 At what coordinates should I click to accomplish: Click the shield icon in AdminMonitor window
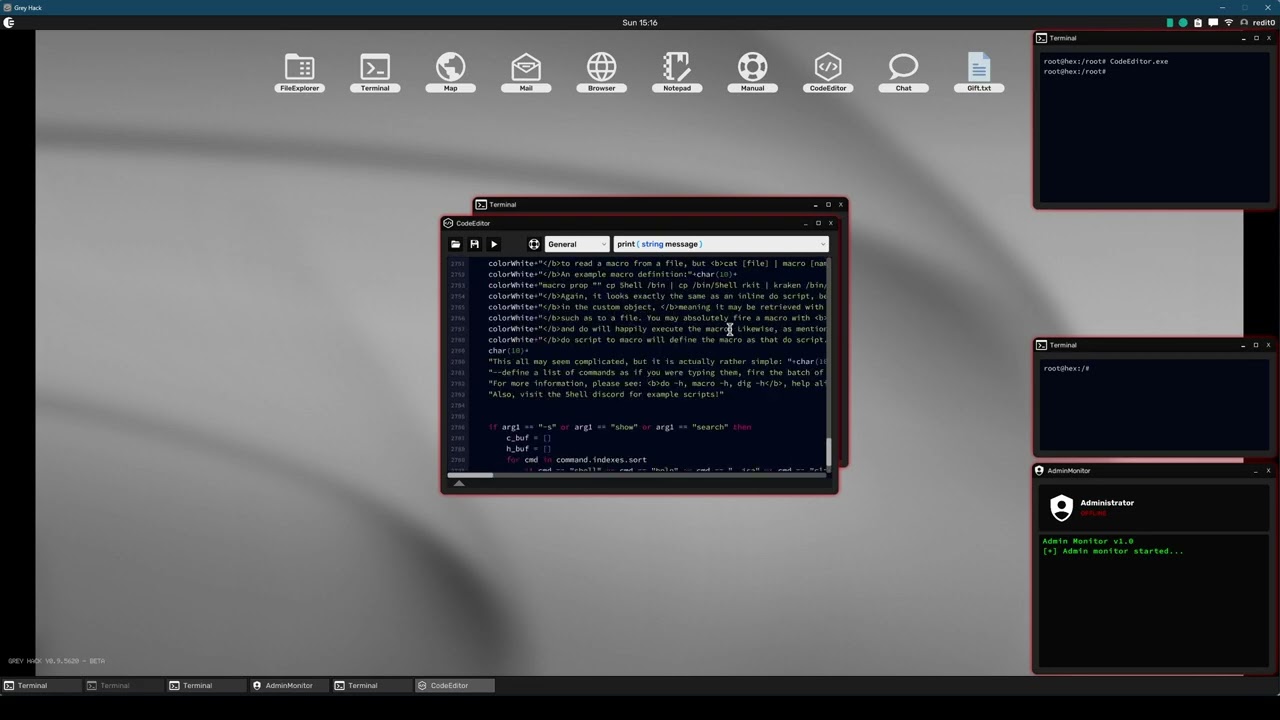point(1061,508)
